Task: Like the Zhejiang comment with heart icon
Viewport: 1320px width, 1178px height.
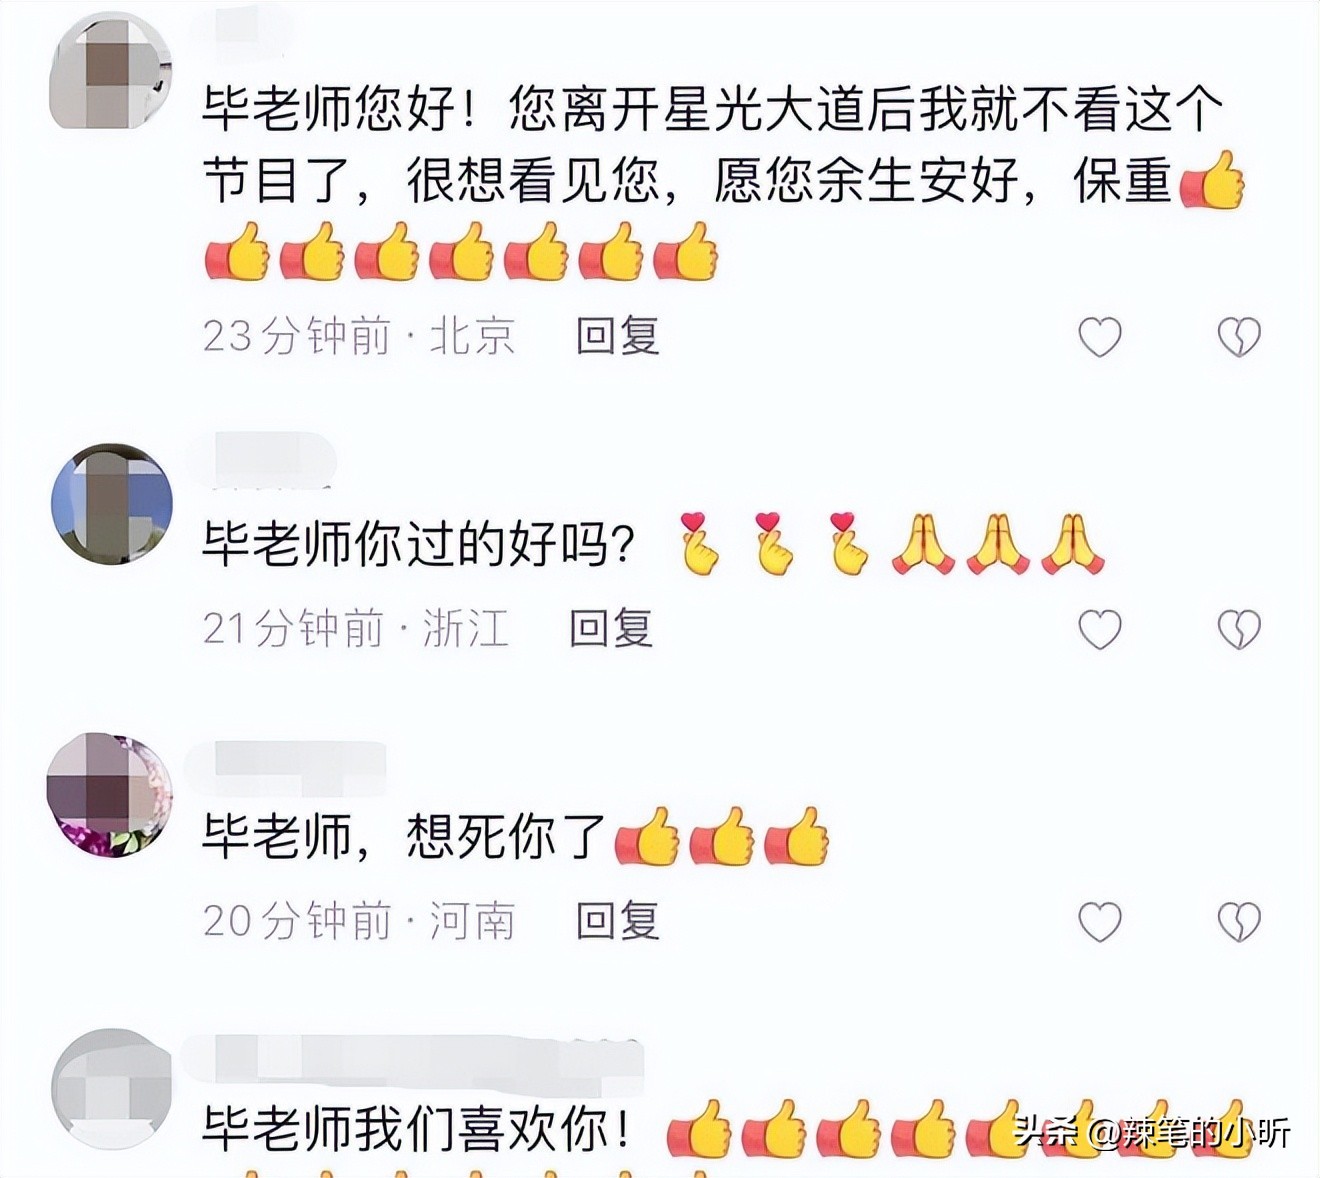Action: (x=1099, y=630)
